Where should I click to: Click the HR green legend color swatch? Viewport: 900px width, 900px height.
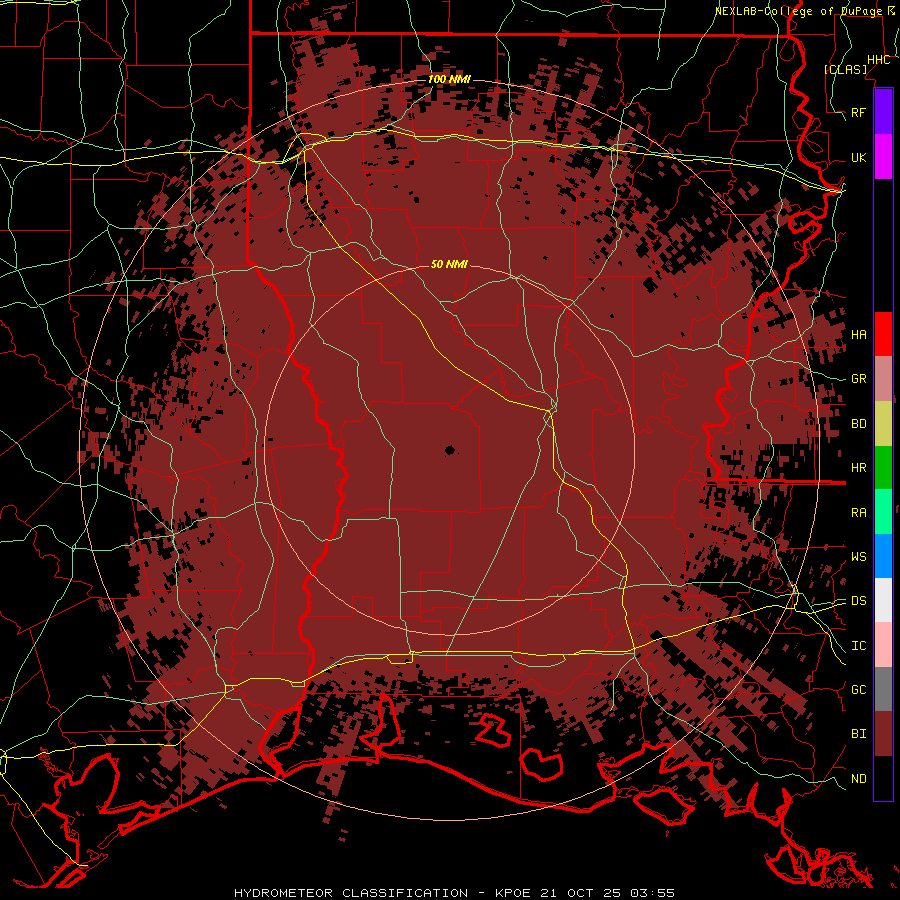coord(883,468)
